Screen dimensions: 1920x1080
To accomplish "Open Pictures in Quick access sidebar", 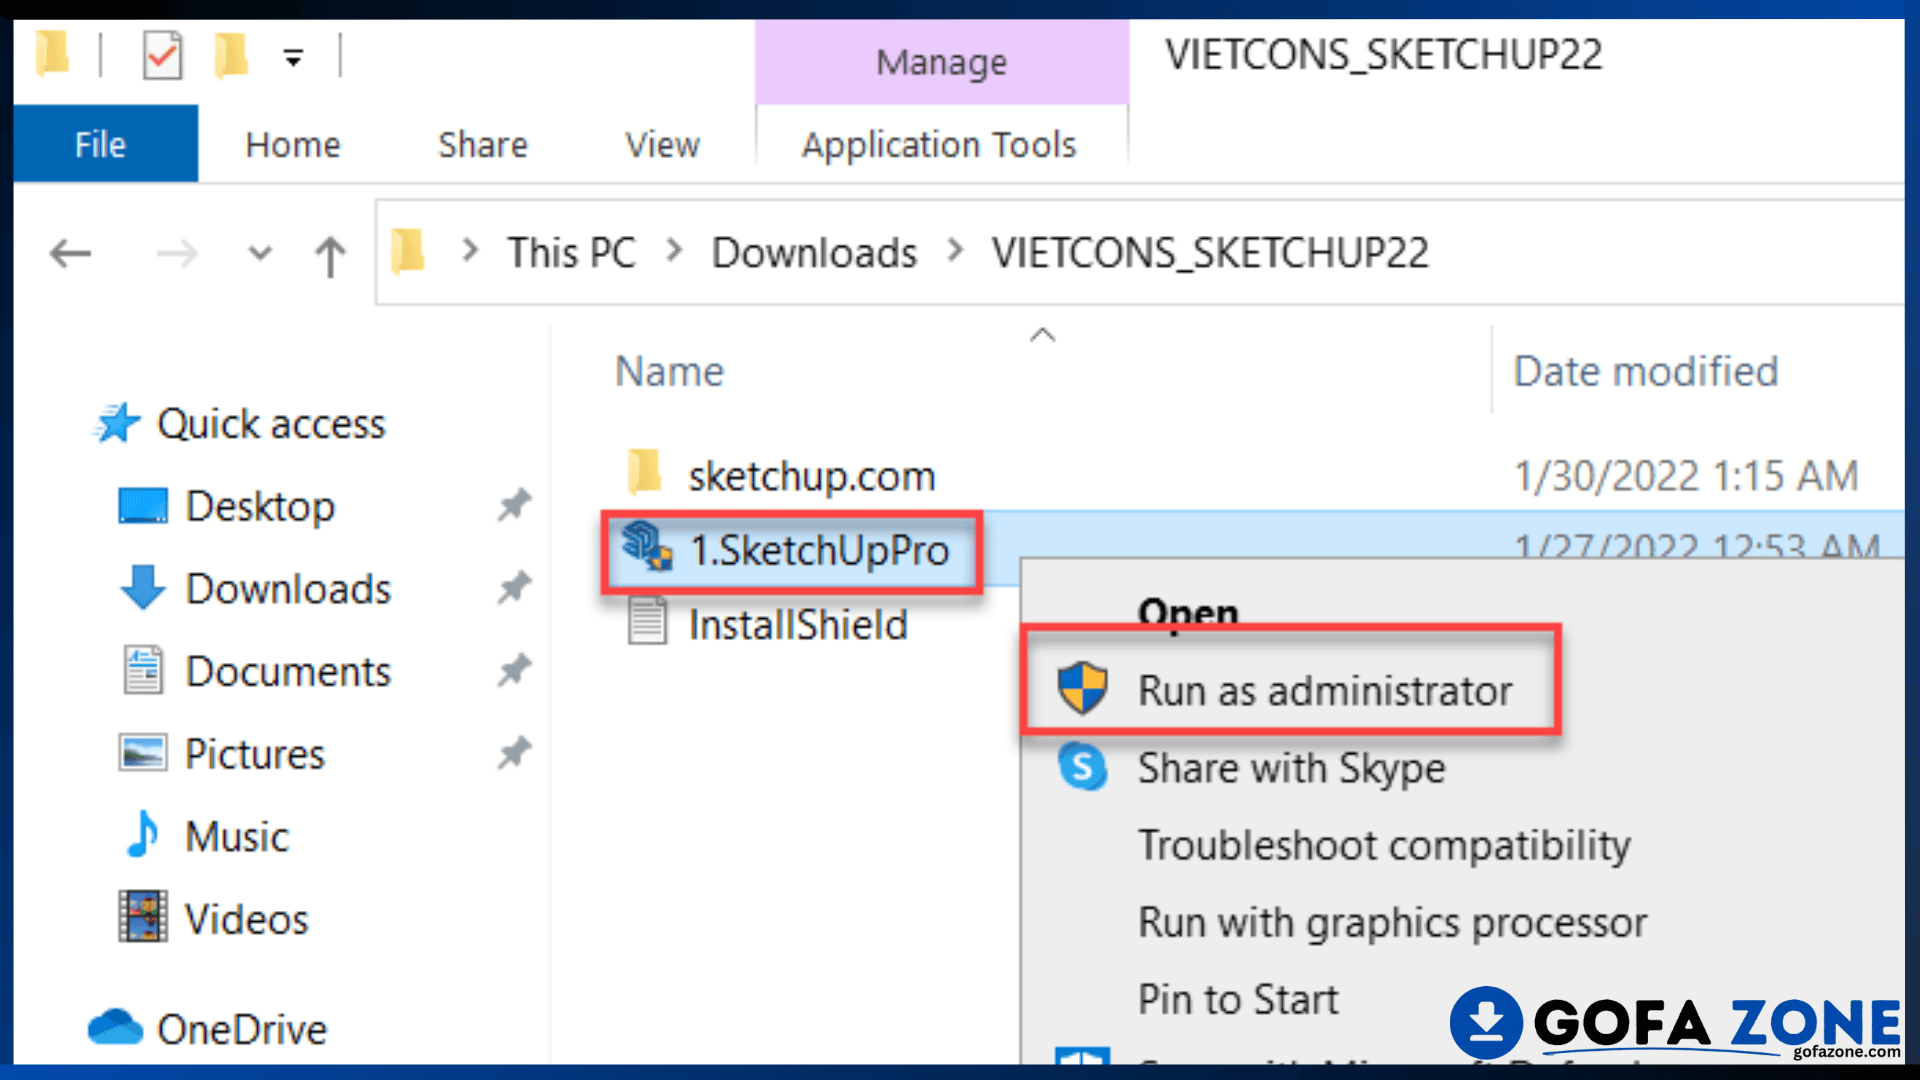I will 254,753.
